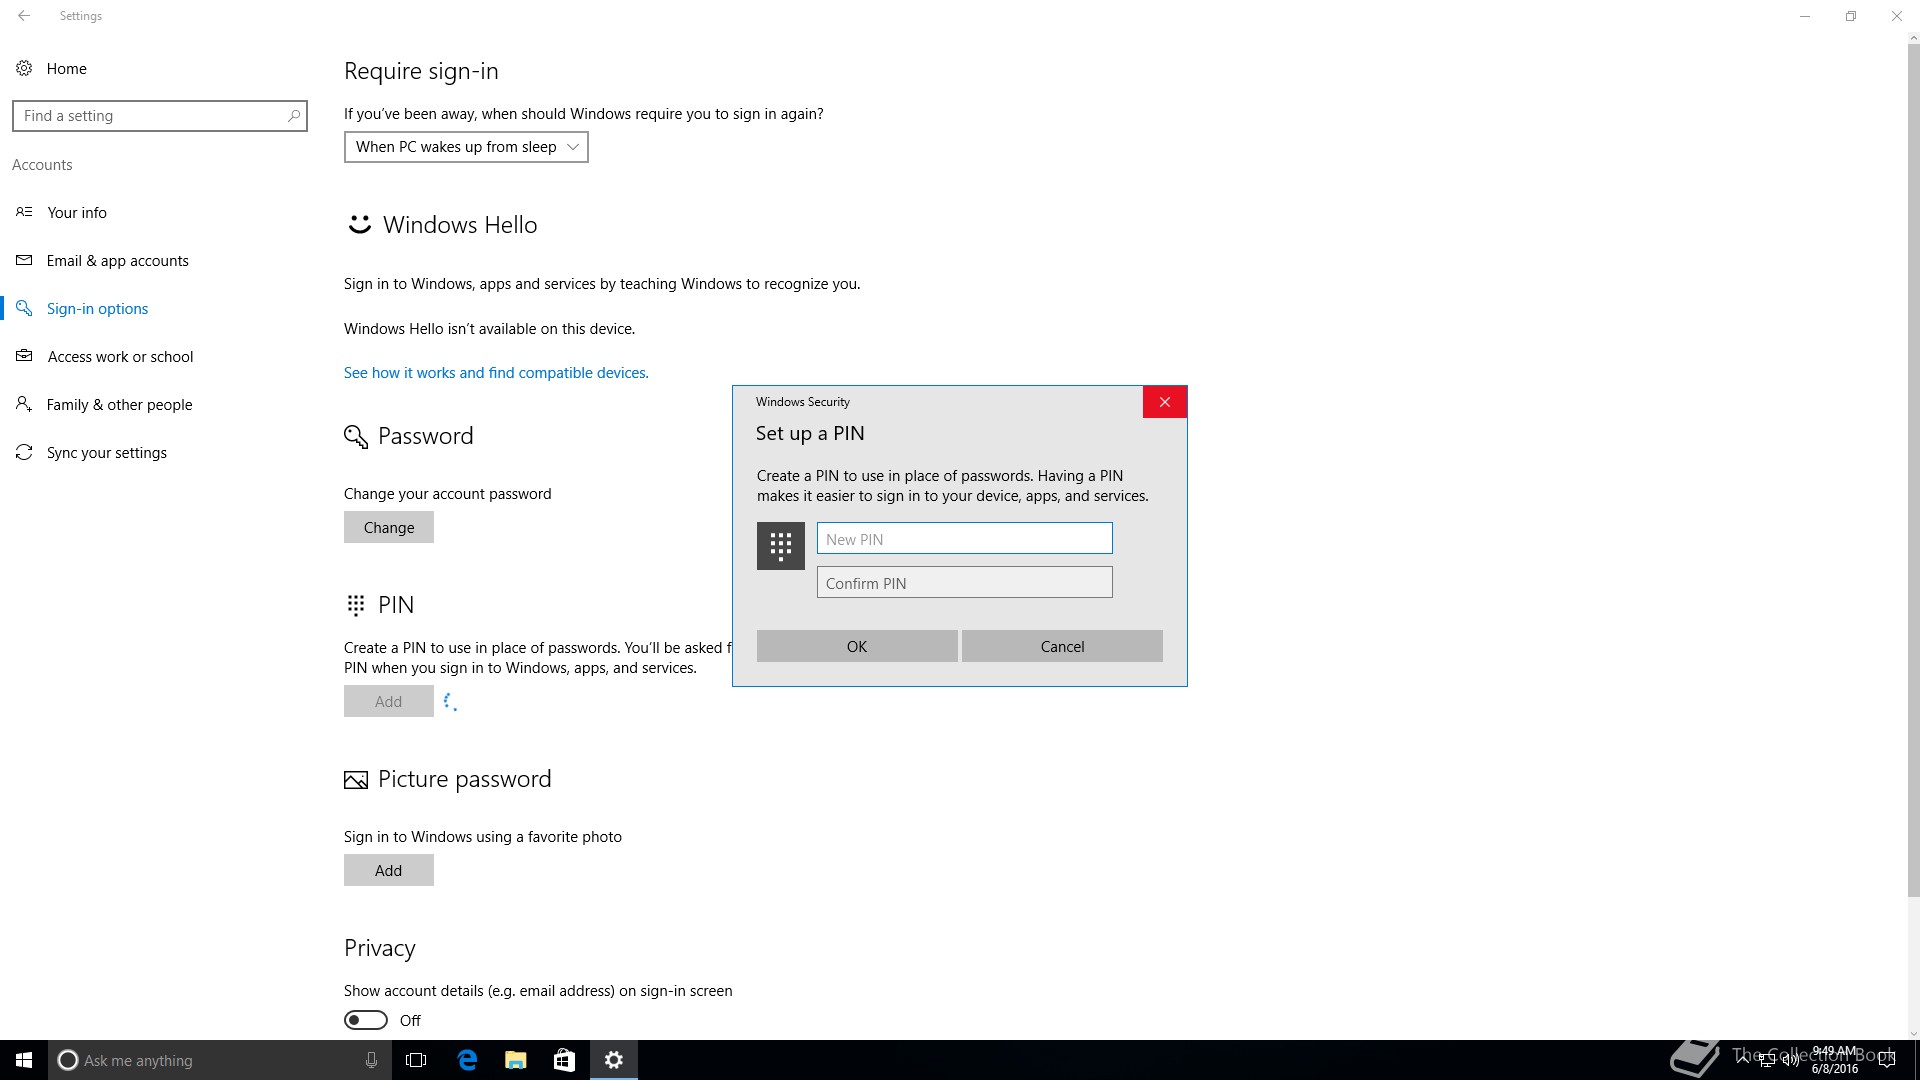The width and height of the screenshot is (1920, 1080).
Task: Click the Settings gear on the taskbar
Action: tap(614, 1060)
